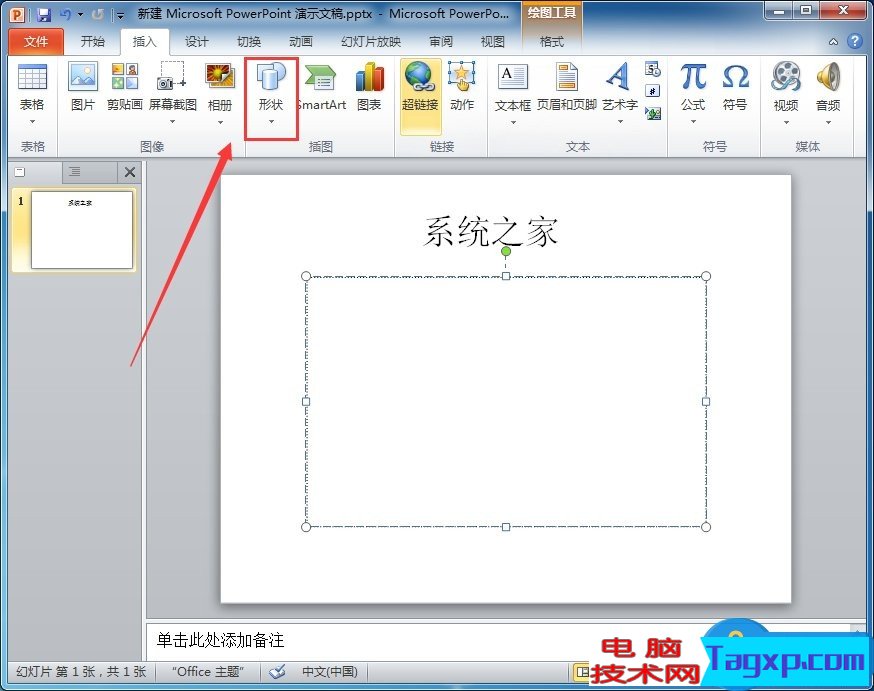This screenshot has width=874, height=691.
Task: Expand the 表格 table dropdown arrow
Action: click(32, 121)
